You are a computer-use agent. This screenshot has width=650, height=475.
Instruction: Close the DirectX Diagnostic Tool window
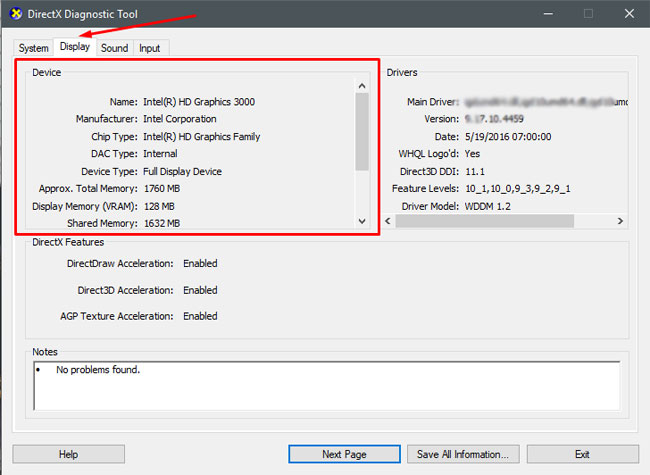tap(629, 14)
